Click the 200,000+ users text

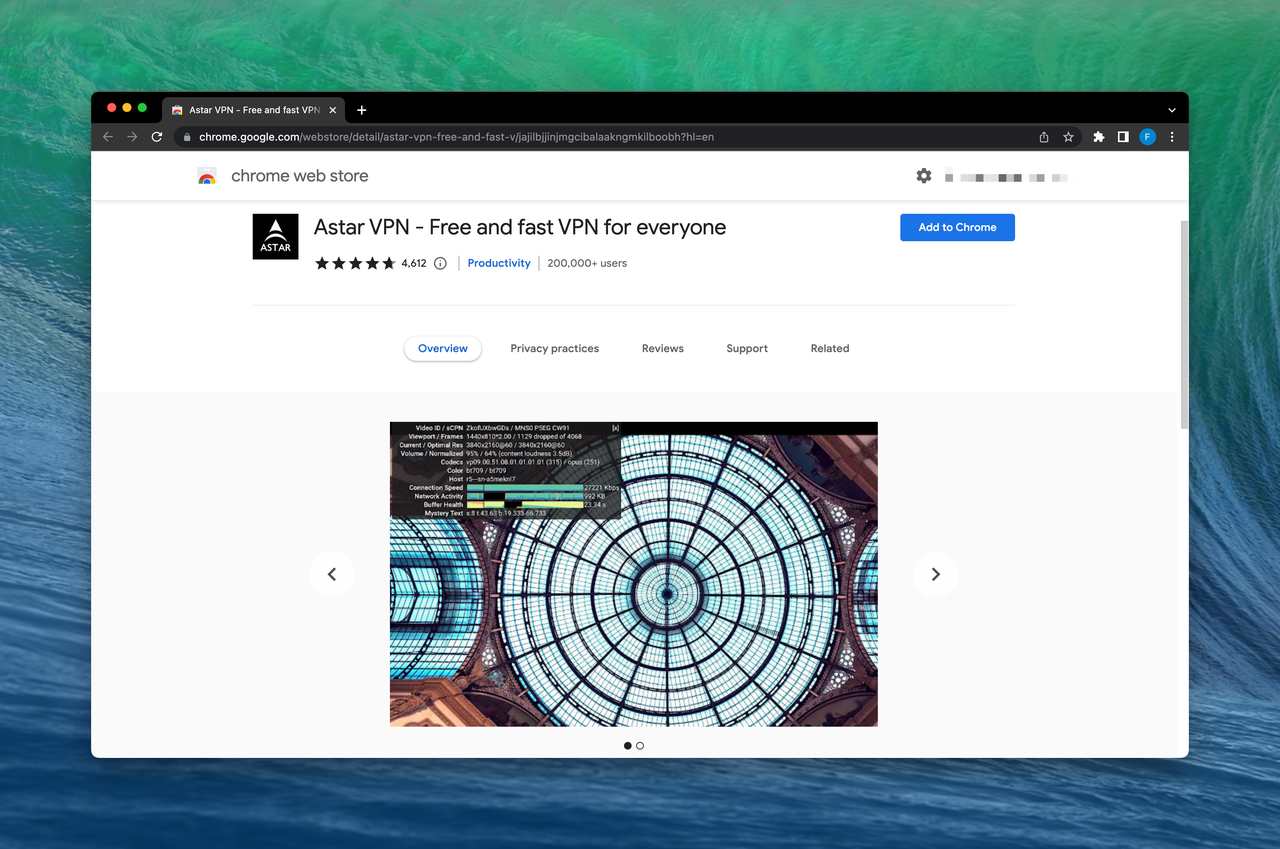pos(587,263)
